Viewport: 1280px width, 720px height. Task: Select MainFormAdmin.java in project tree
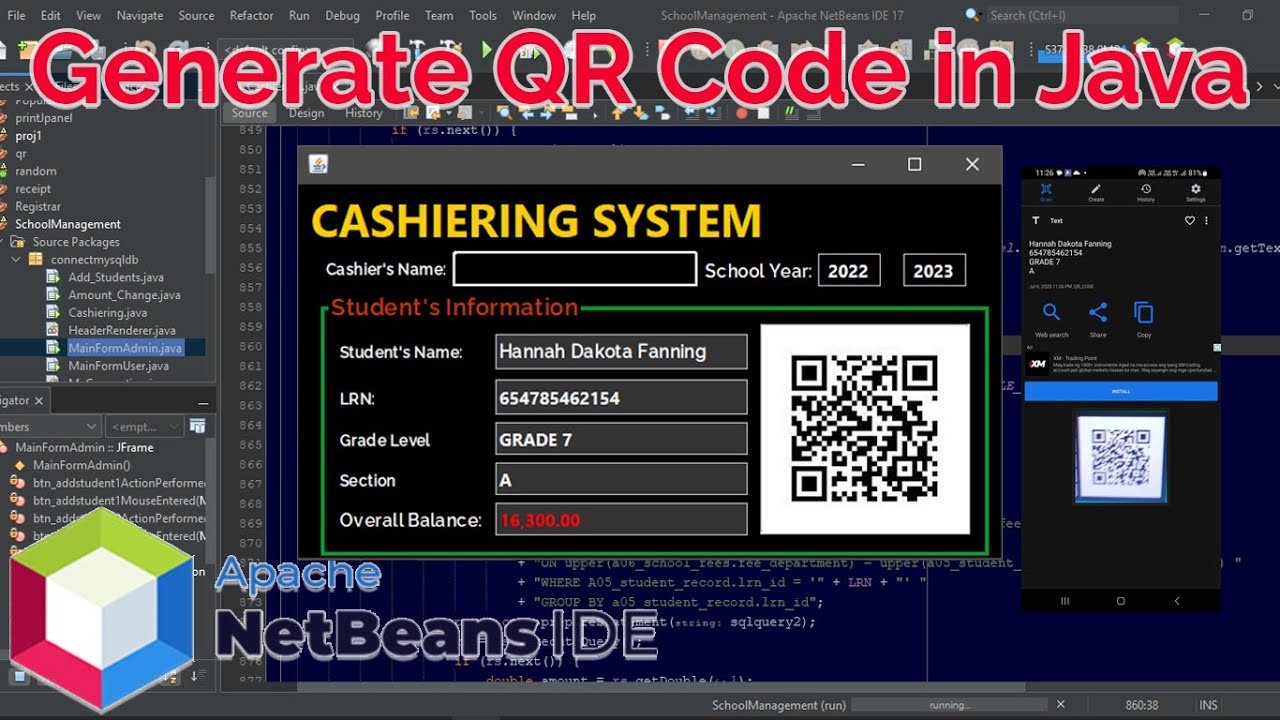pos(125,348)
